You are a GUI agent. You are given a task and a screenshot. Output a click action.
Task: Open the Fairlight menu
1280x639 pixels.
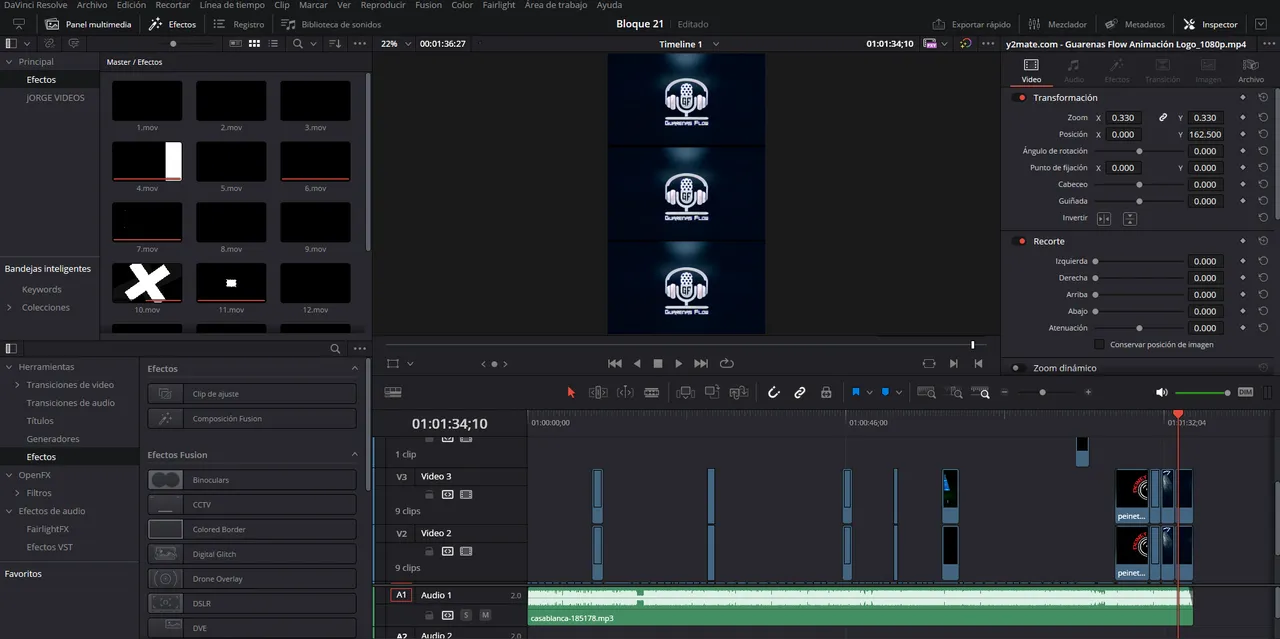click(x=499, y=5)
